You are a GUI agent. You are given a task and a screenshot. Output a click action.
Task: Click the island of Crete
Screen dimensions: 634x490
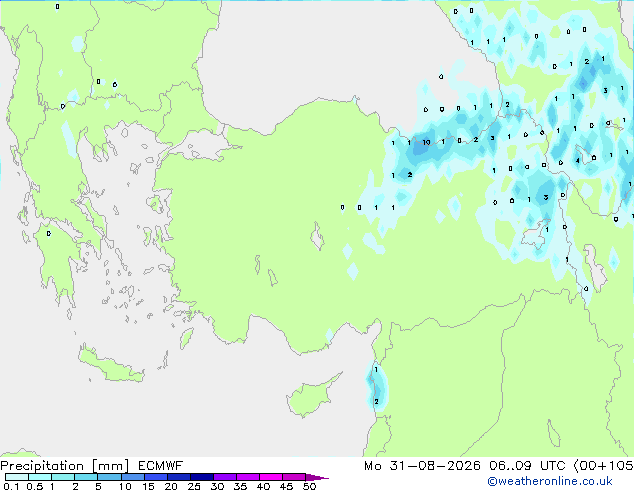(110, 366)
